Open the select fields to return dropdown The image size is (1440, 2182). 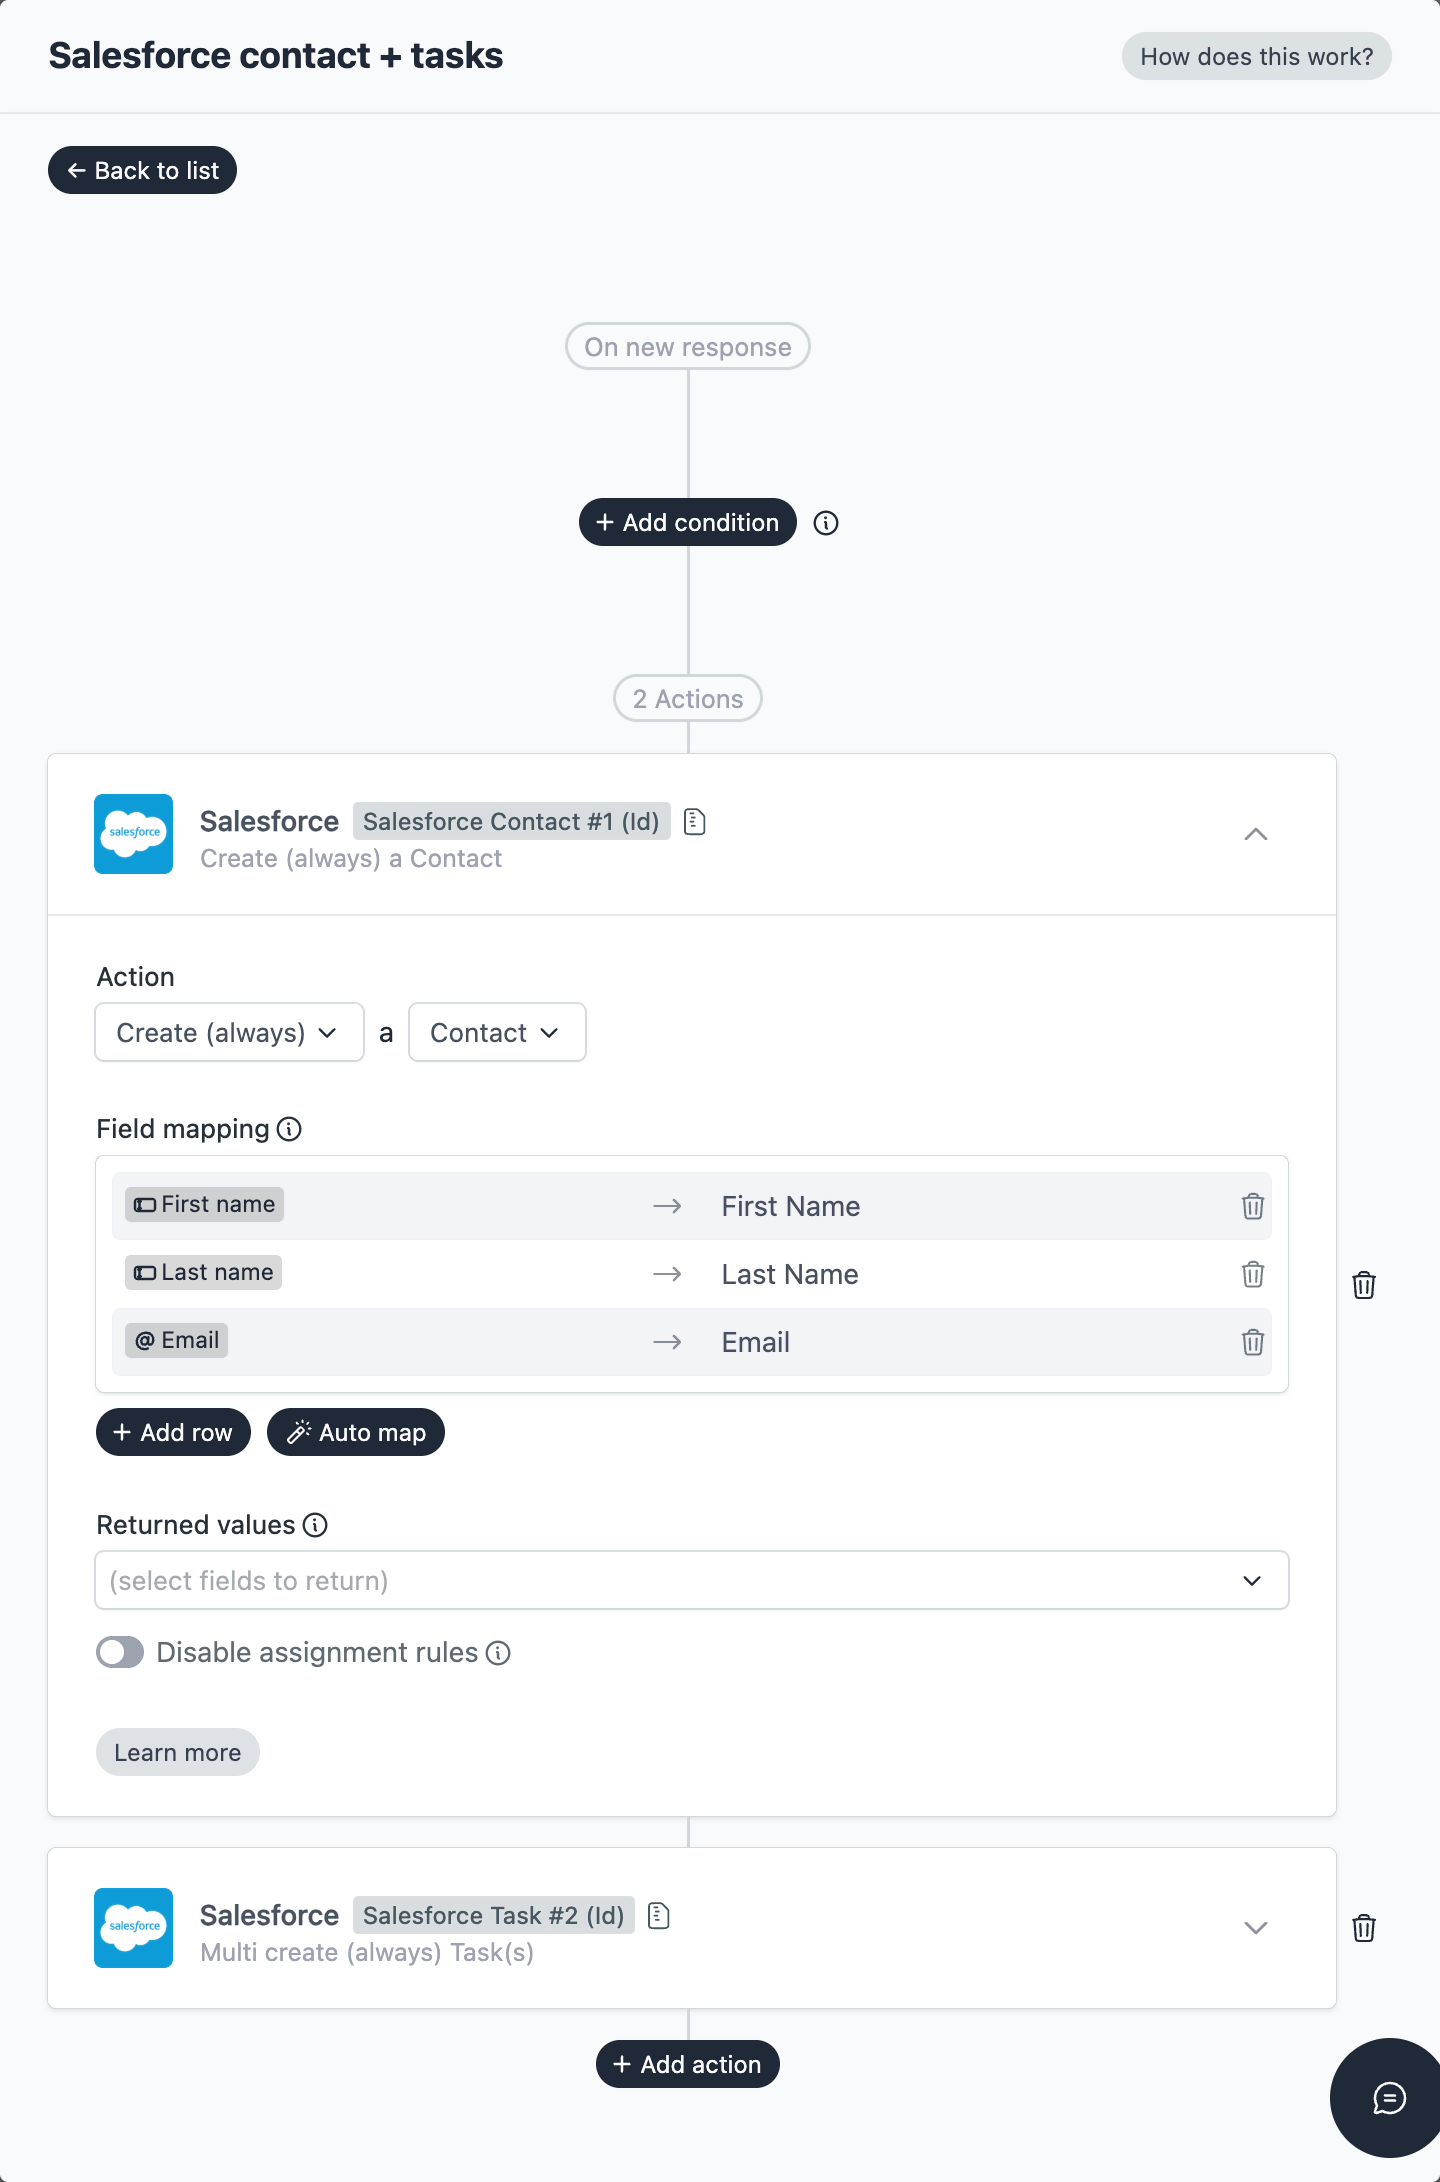pos(692,1580)
